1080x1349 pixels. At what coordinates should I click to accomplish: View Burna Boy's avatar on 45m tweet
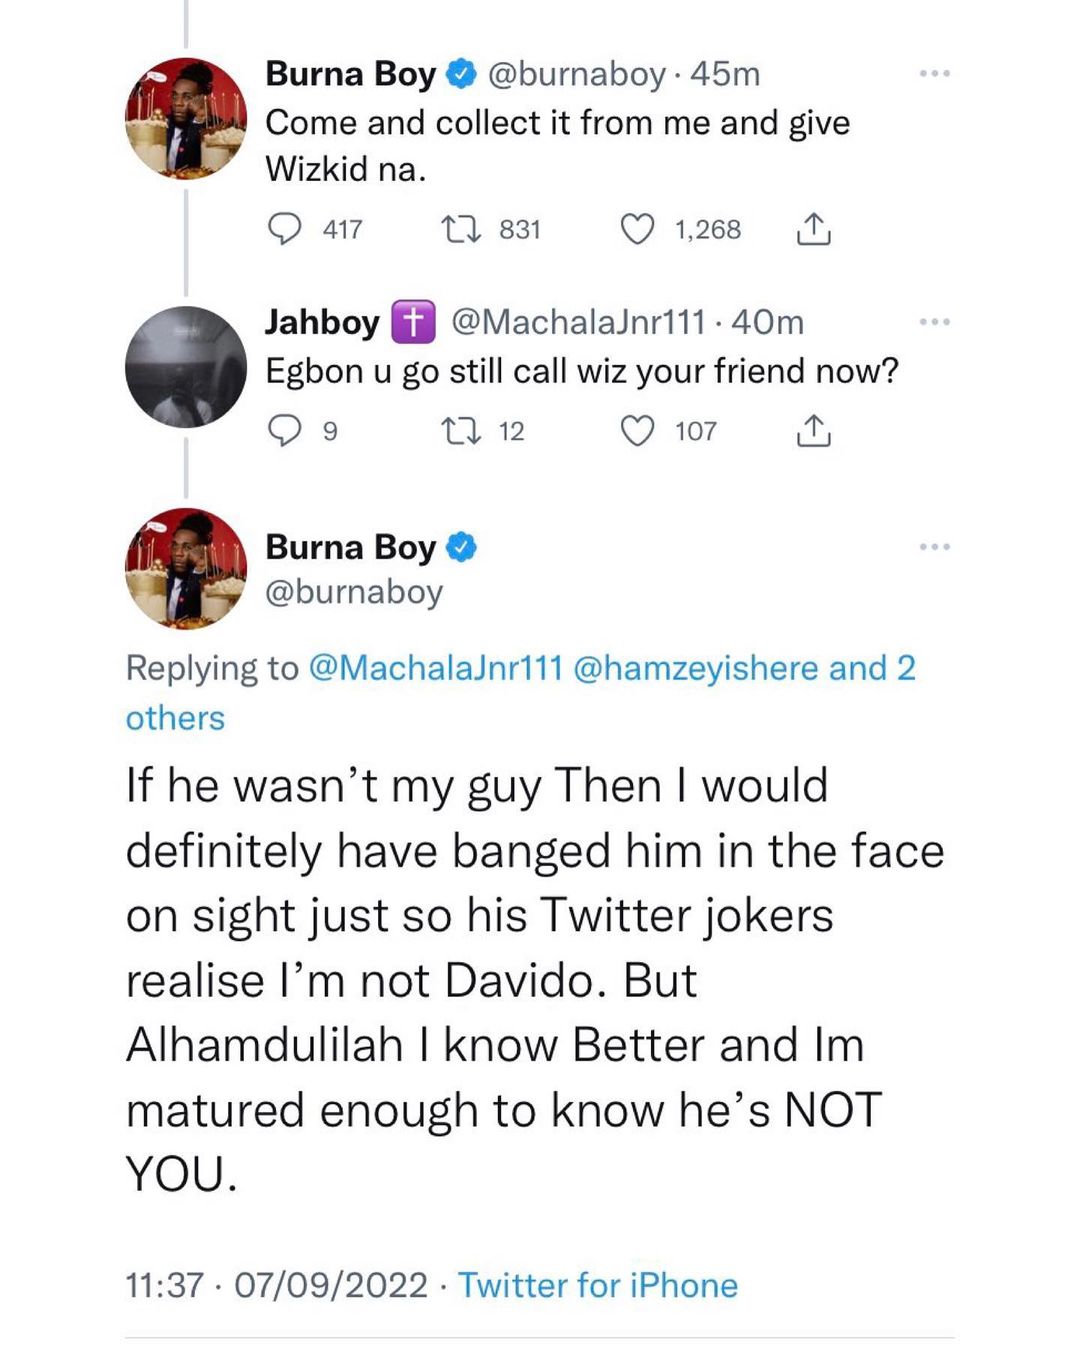[186, 119]
